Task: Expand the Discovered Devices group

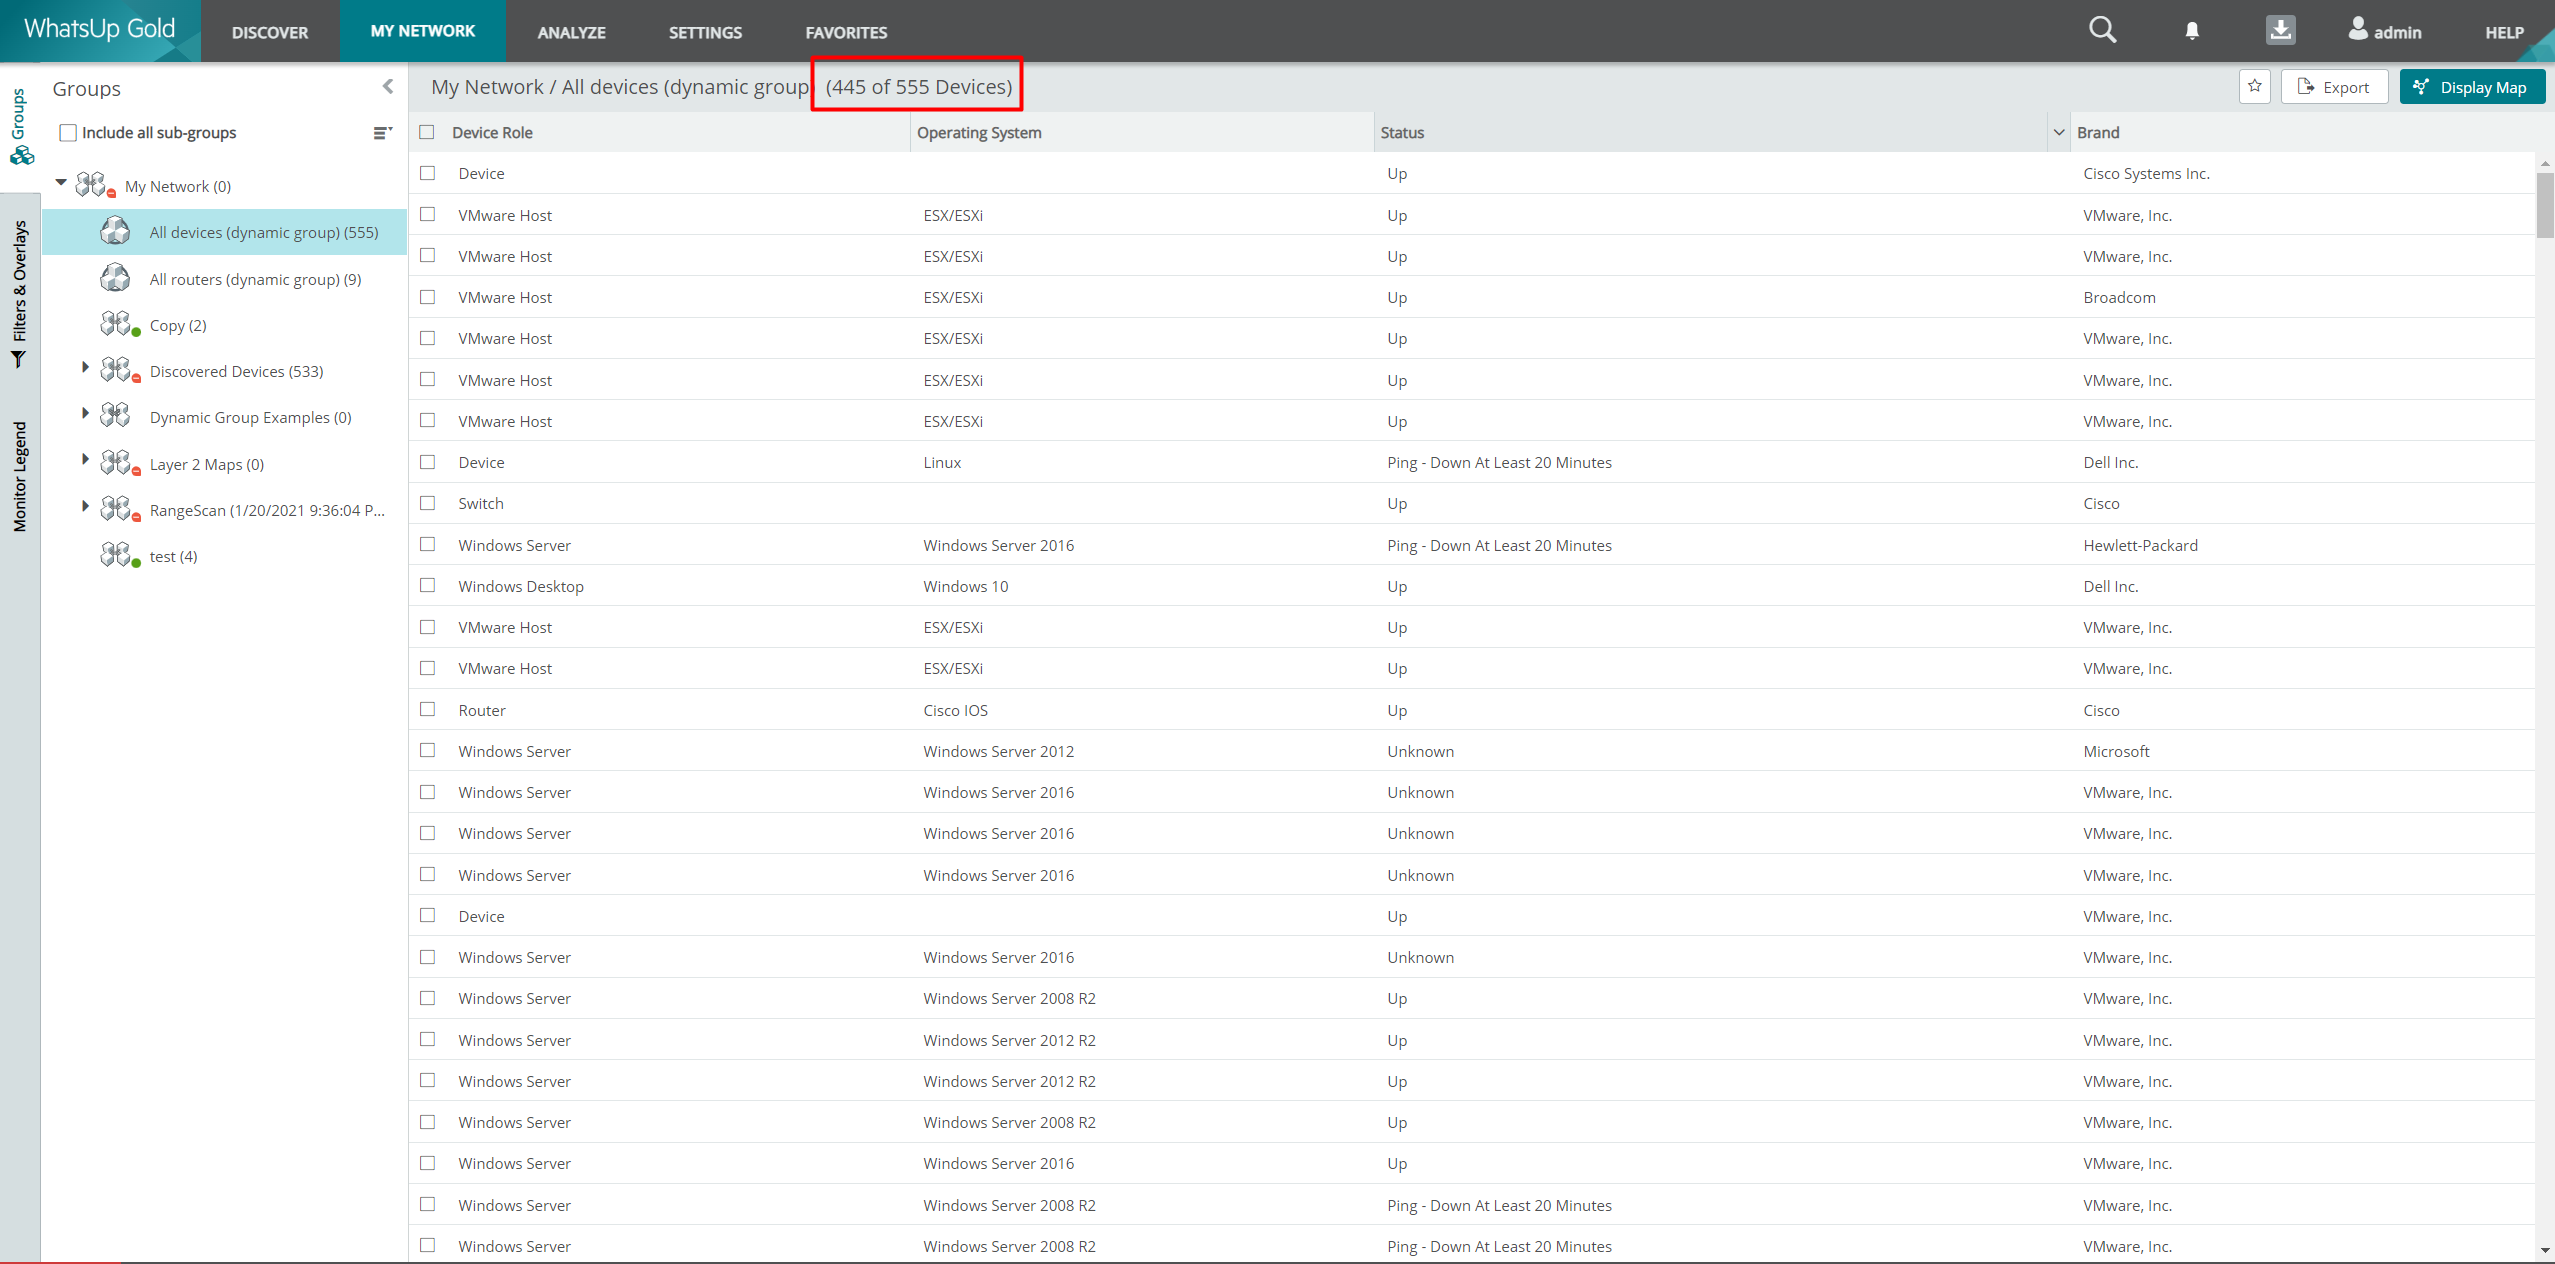Action: pos(85,369)
